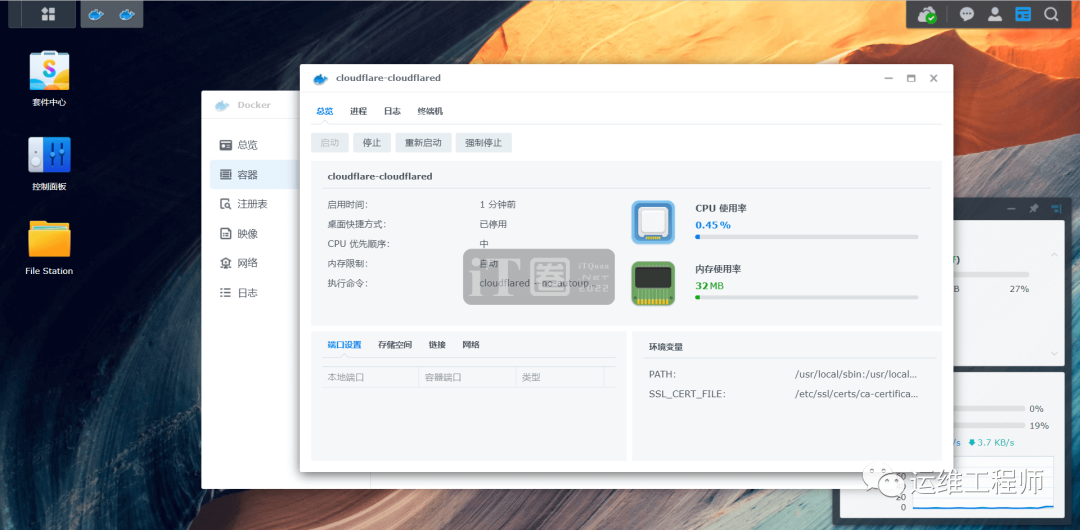Click the 3.7 KB/s download speed text
Viewport: 1080px width, 530px height.
tap(991, 442)
